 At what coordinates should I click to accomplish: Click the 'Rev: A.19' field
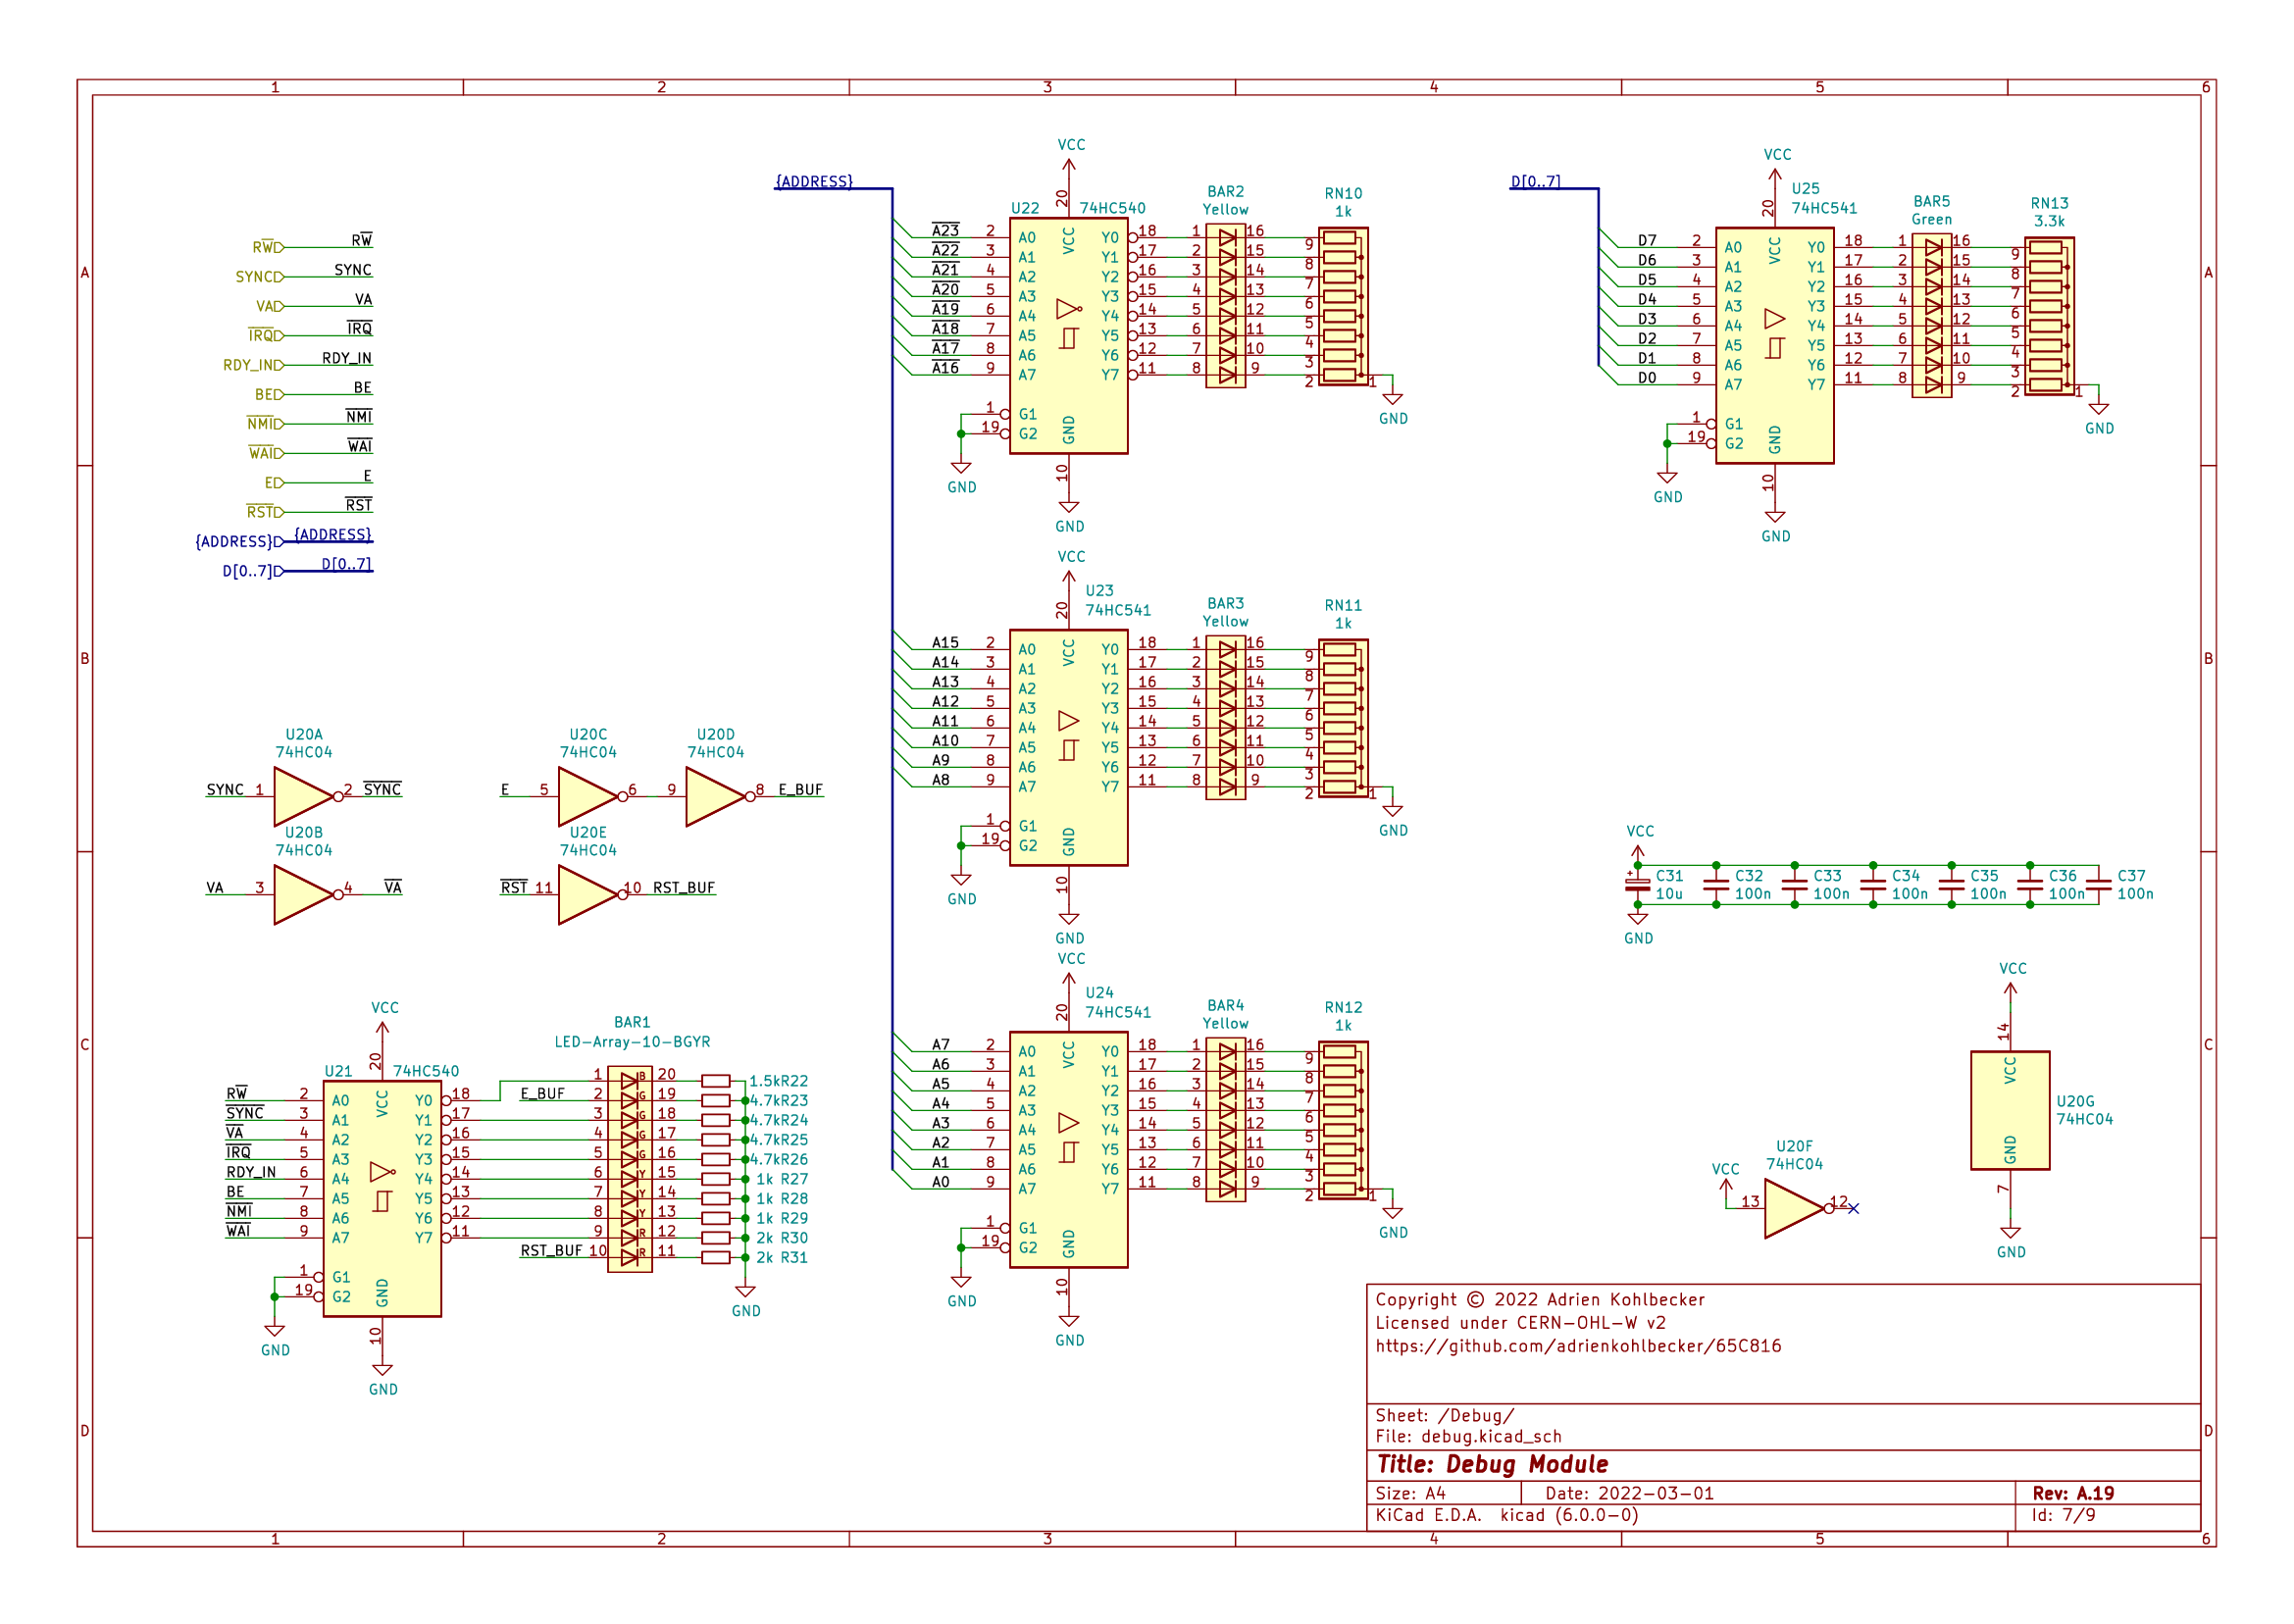pyautogui.click(x=2072, y=1493)
